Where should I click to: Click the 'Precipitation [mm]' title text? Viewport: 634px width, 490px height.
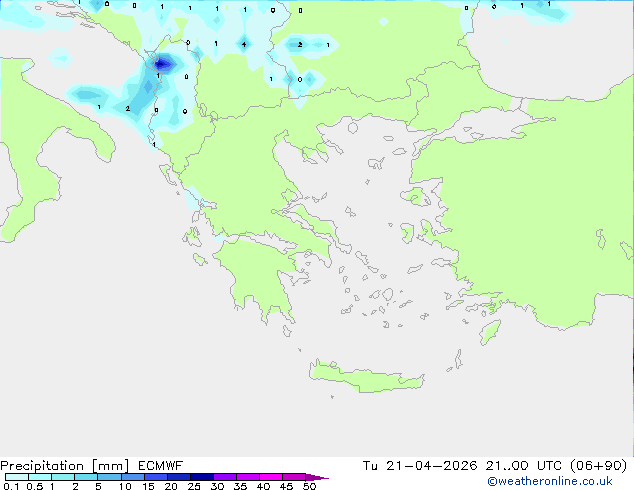click(64, 466)
